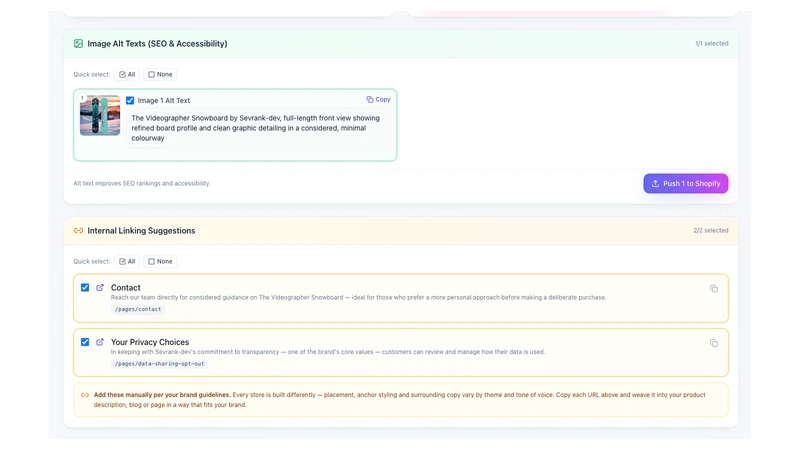Select None in Internal Linking quick select
The height and width of the screenshot is (450, 800).
tap(160, 261)
